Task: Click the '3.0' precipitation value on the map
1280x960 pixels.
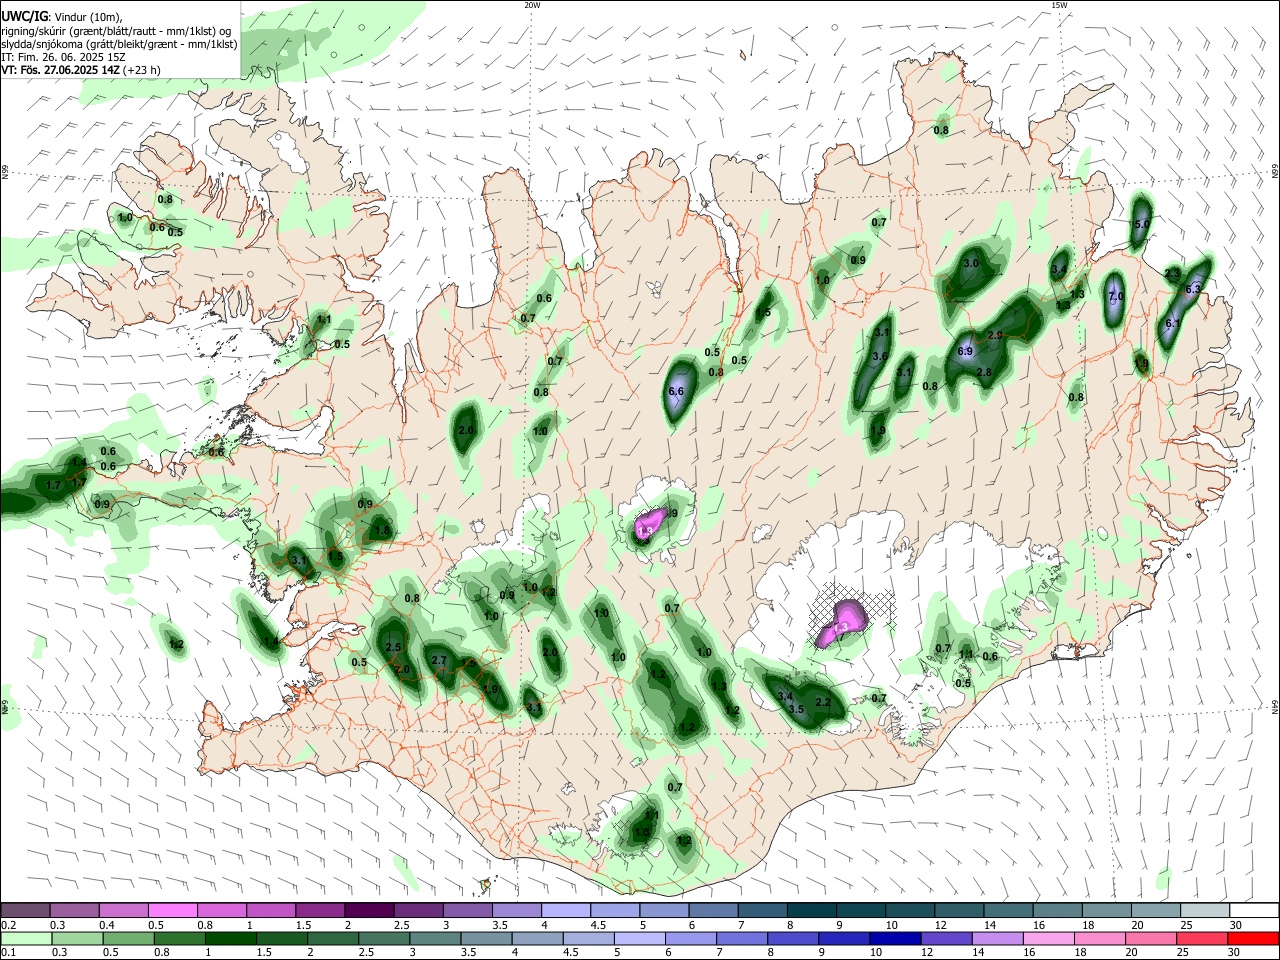Action: 970,263
